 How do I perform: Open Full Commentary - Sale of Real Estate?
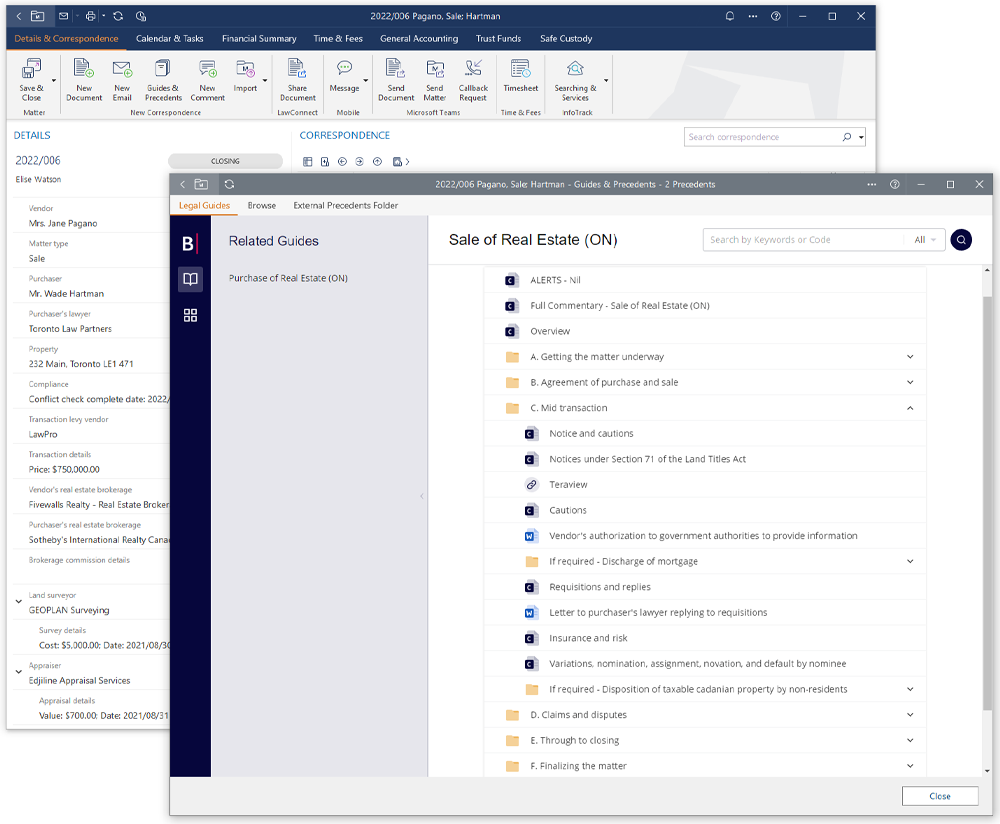click(x=619, y=305)
